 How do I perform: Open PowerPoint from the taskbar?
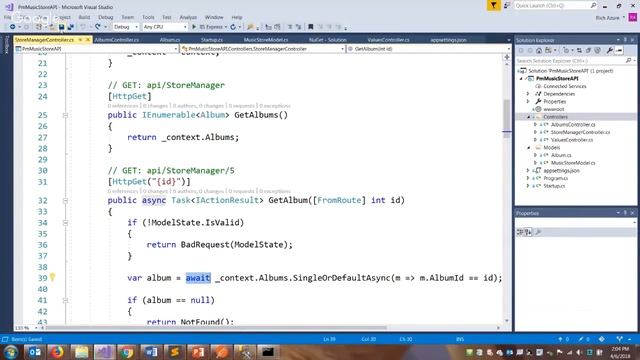(198, 352)
